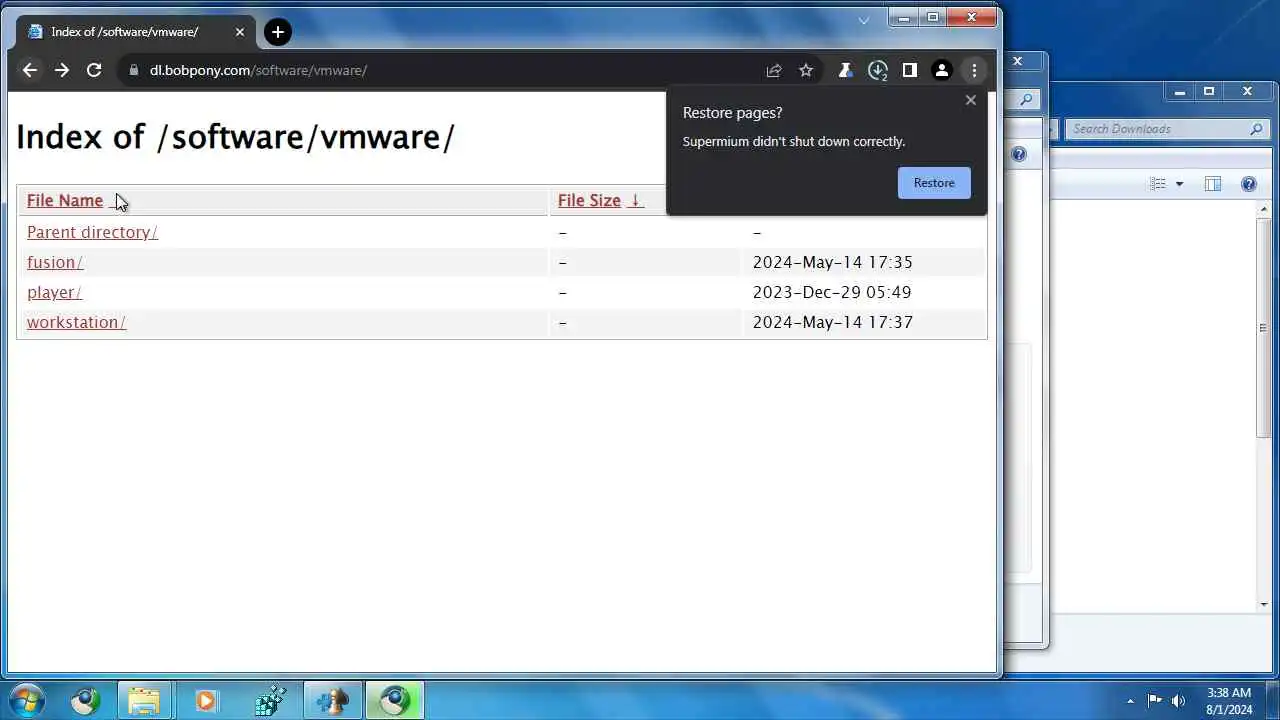This screenshot has height=720, width=1280.
Task: Toggle the browser side panel icon
Action: coord(910,70)
